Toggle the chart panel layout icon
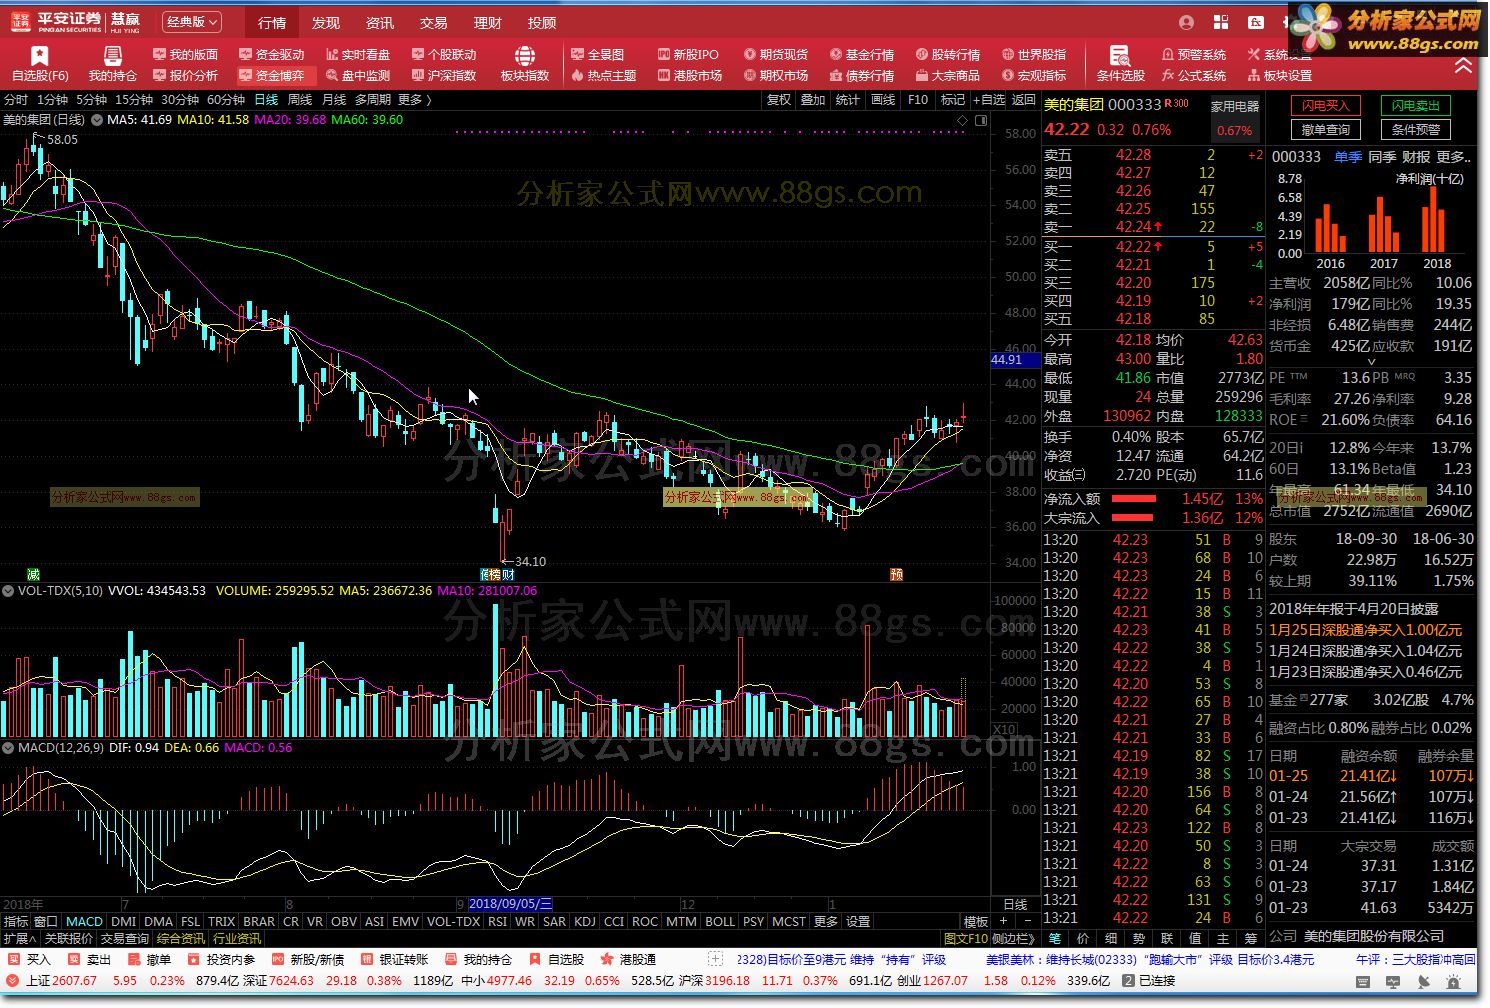Image resolution: width=1490 pixels, height=1008 pixels. (x=981, y=120)
